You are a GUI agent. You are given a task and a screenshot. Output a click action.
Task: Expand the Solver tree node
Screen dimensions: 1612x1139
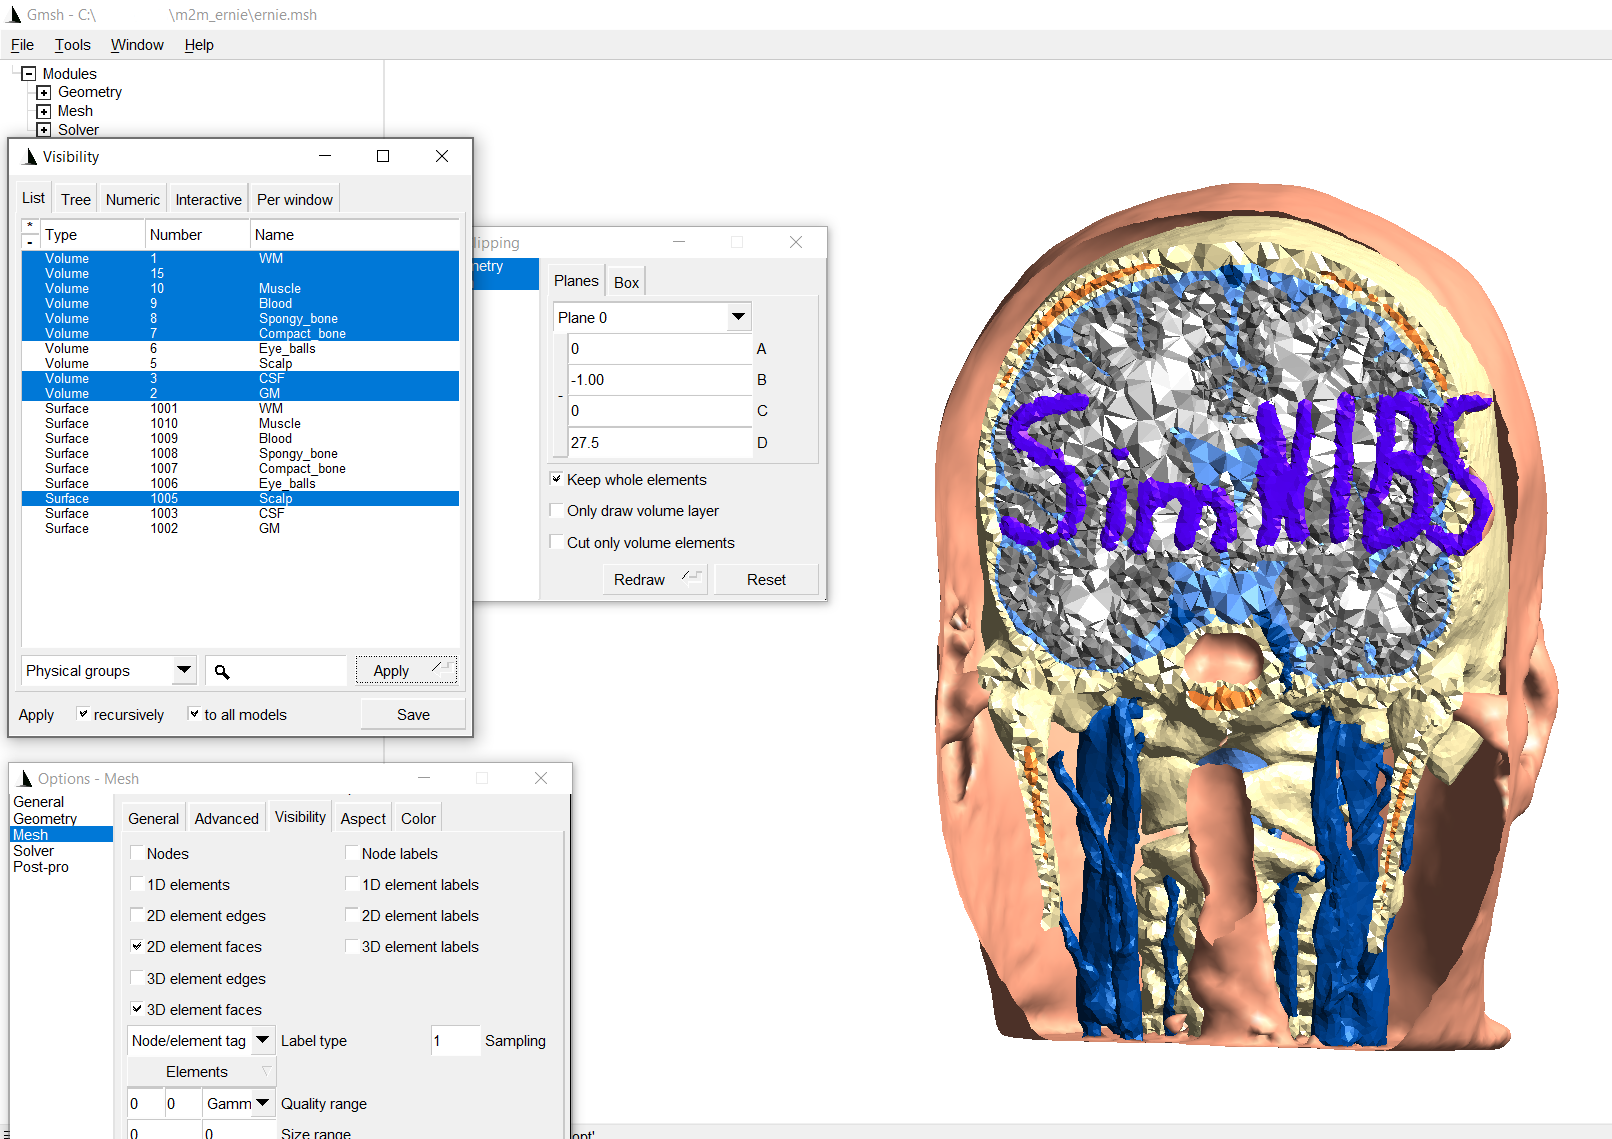click(x=43, y=130)
